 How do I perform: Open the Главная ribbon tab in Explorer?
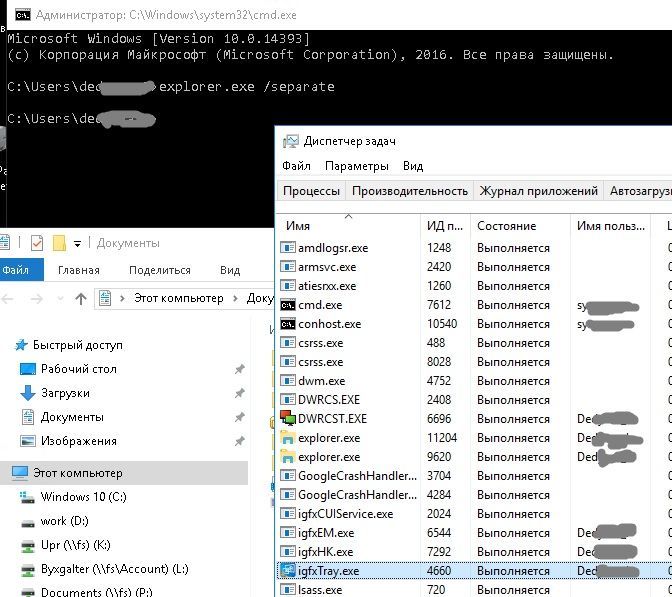click(x=79, y=270)
